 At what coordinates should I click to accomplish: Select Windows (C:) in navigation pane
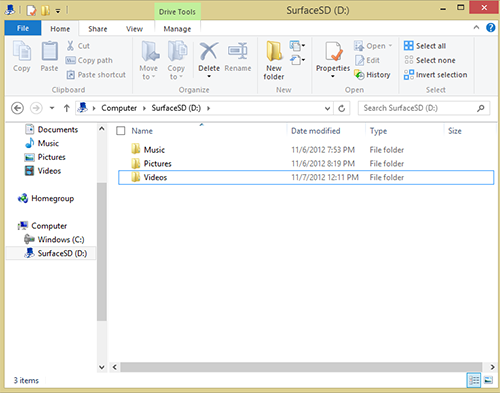[54, 239]
